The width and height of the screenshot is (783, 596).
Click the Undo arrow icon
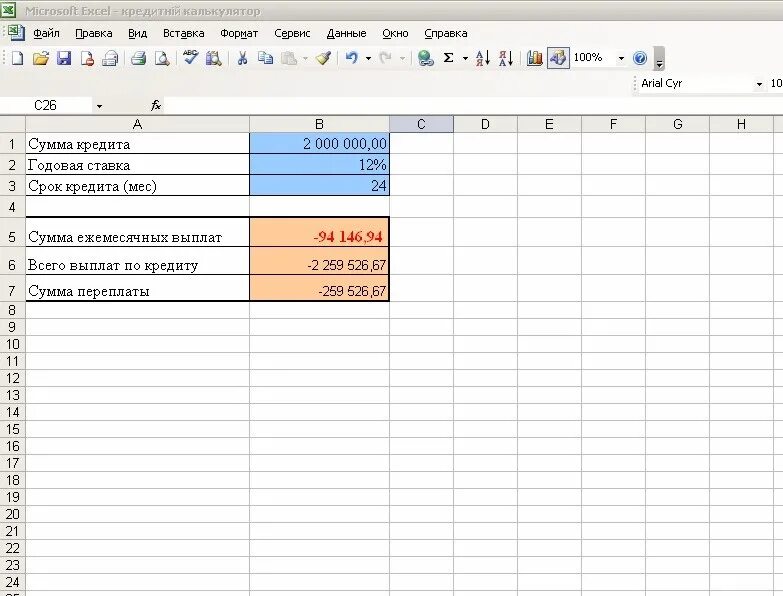(352, 58)
